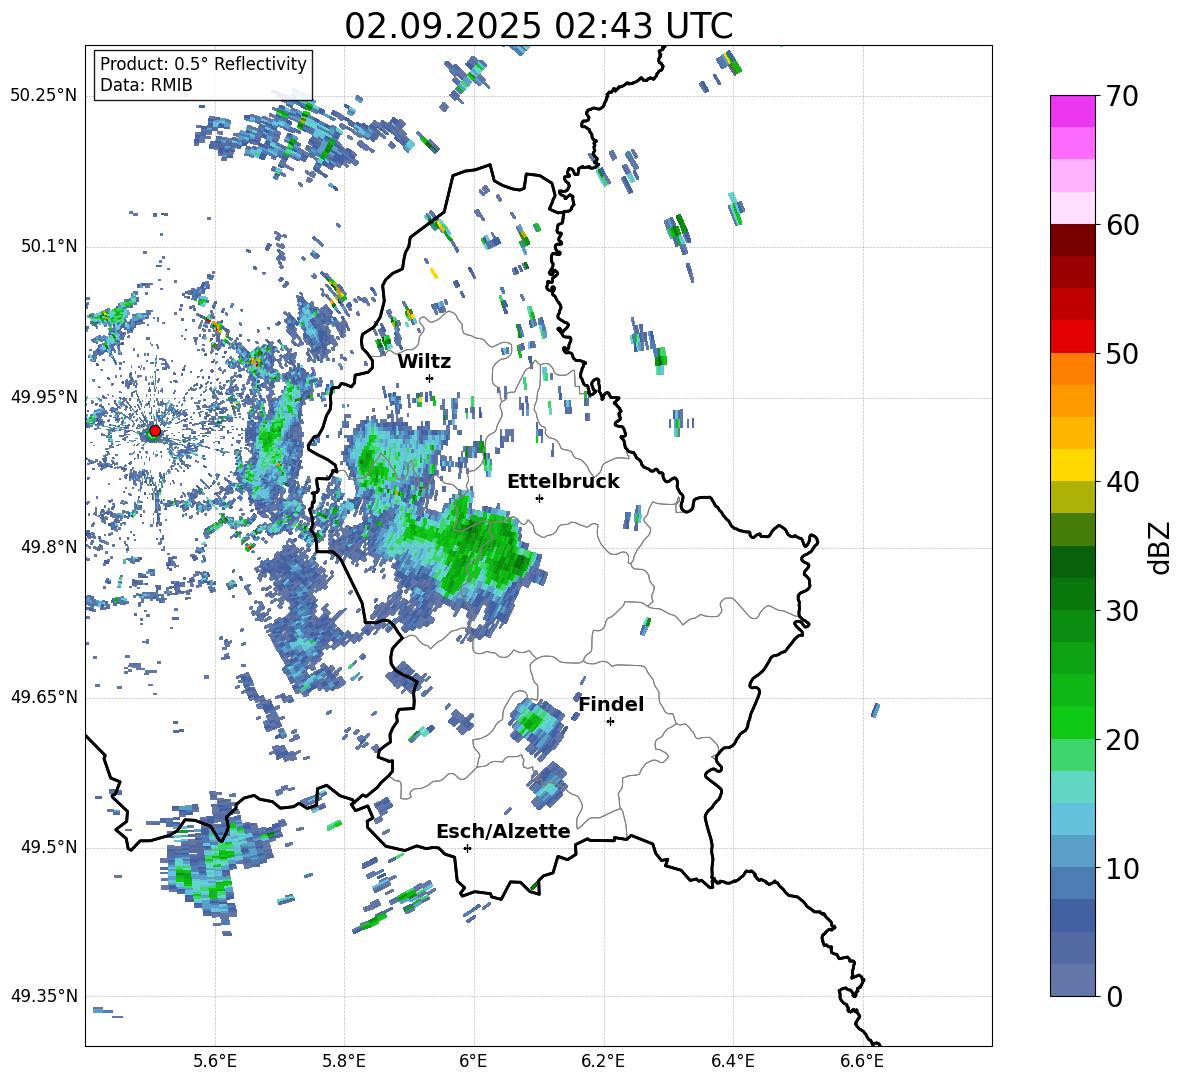1184x1081 pixels.
Task: Click the Esch/Alzette city label
Action: pyautogui.click(x=503, y=831)
